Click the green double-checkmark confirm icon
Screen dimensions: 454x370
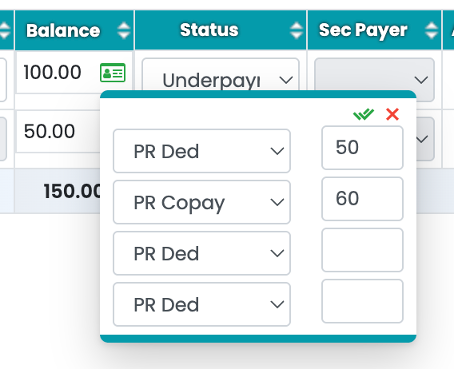point(363,114)
